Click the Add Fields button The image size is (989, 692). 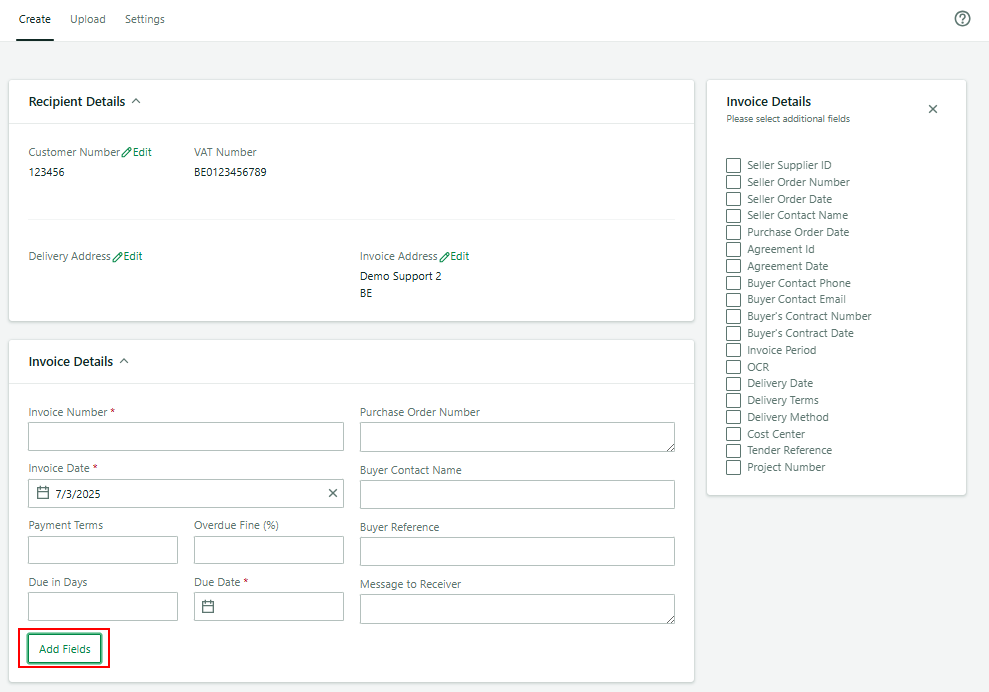pos(63,648)
